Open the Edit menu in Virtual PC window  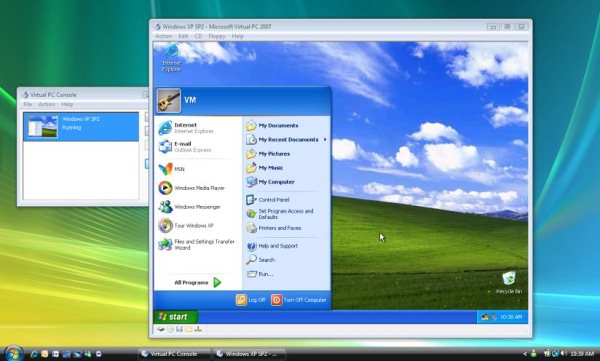click(x=183, y=36)
